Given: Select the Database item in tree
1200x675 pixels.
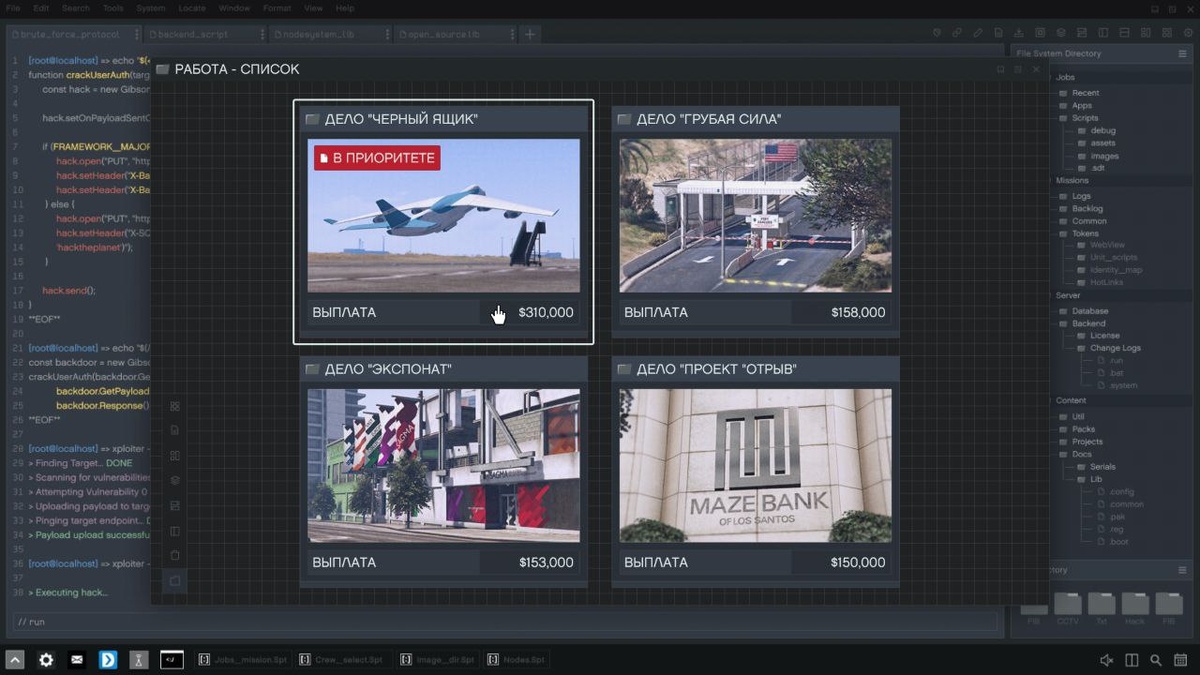Looking at the screenshot, I should [1083, 311].
